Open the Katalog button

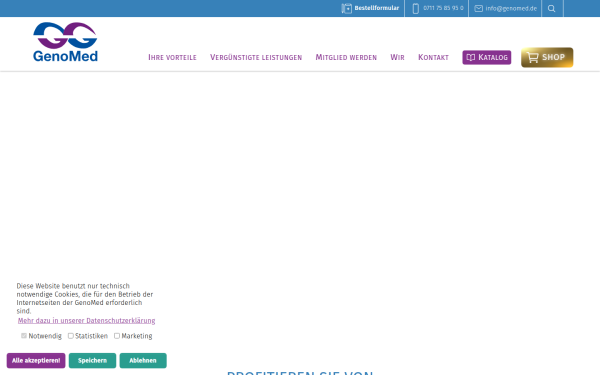pos(487,57)
